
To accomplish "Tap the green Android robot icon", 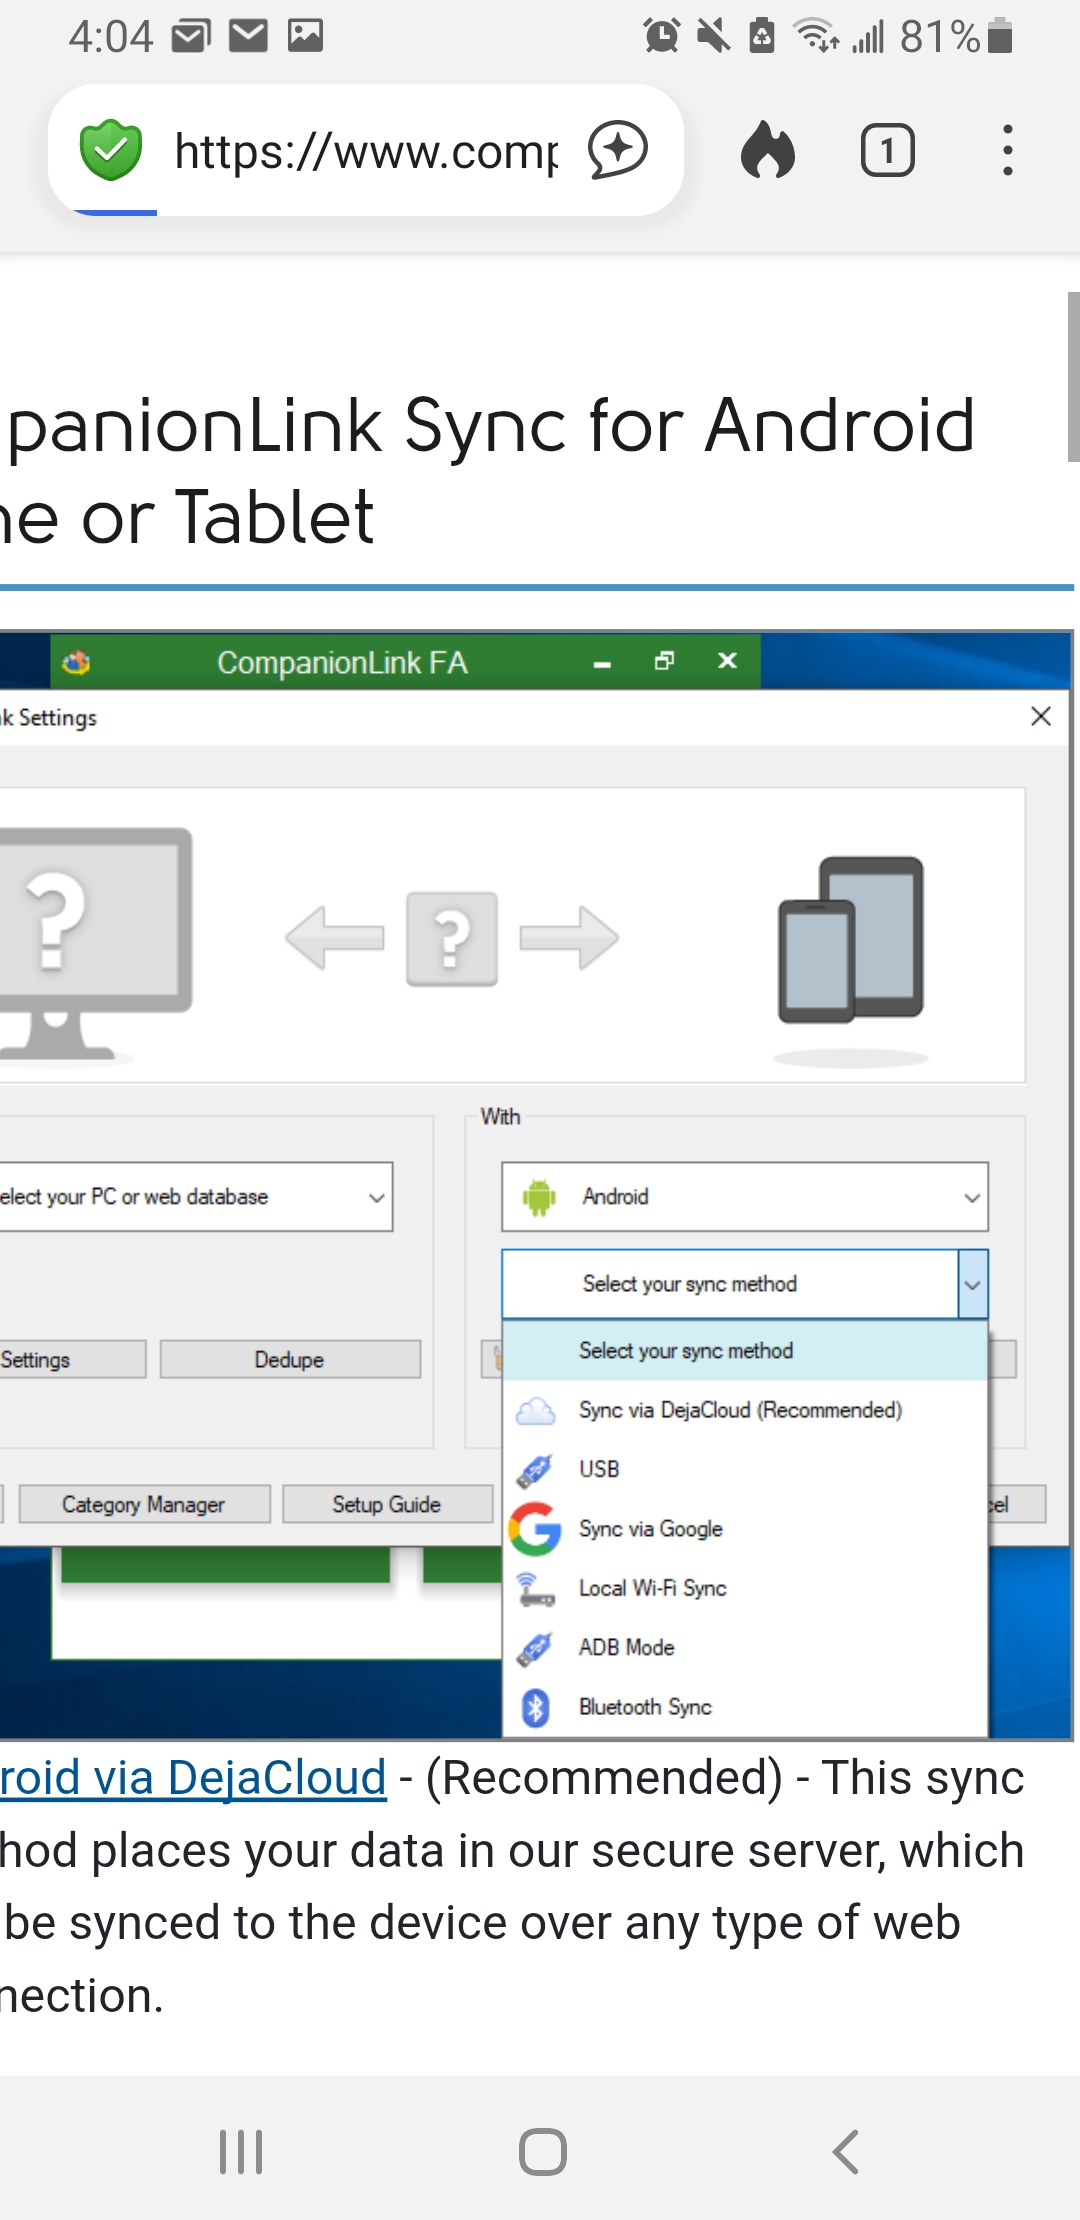I will (x=539, y=1197).
